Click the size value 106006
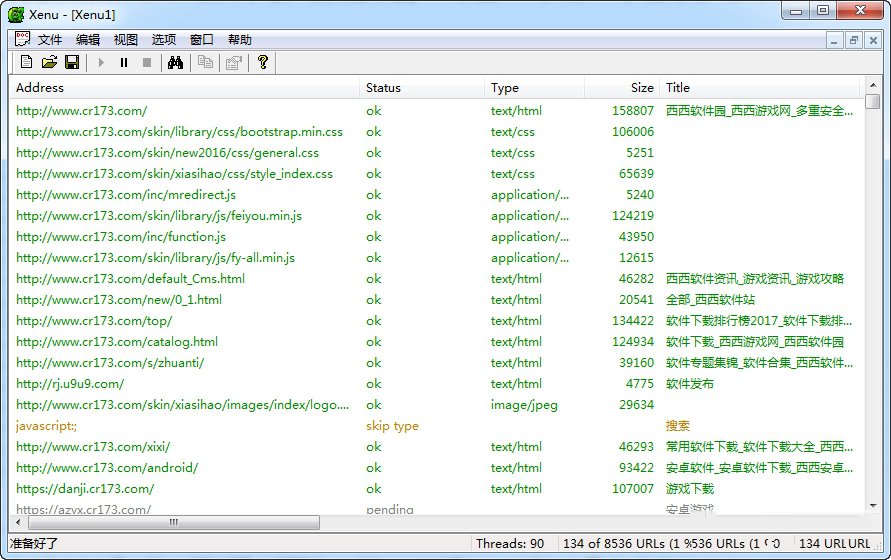Viewport: 891px width, 560px height. 632,132
